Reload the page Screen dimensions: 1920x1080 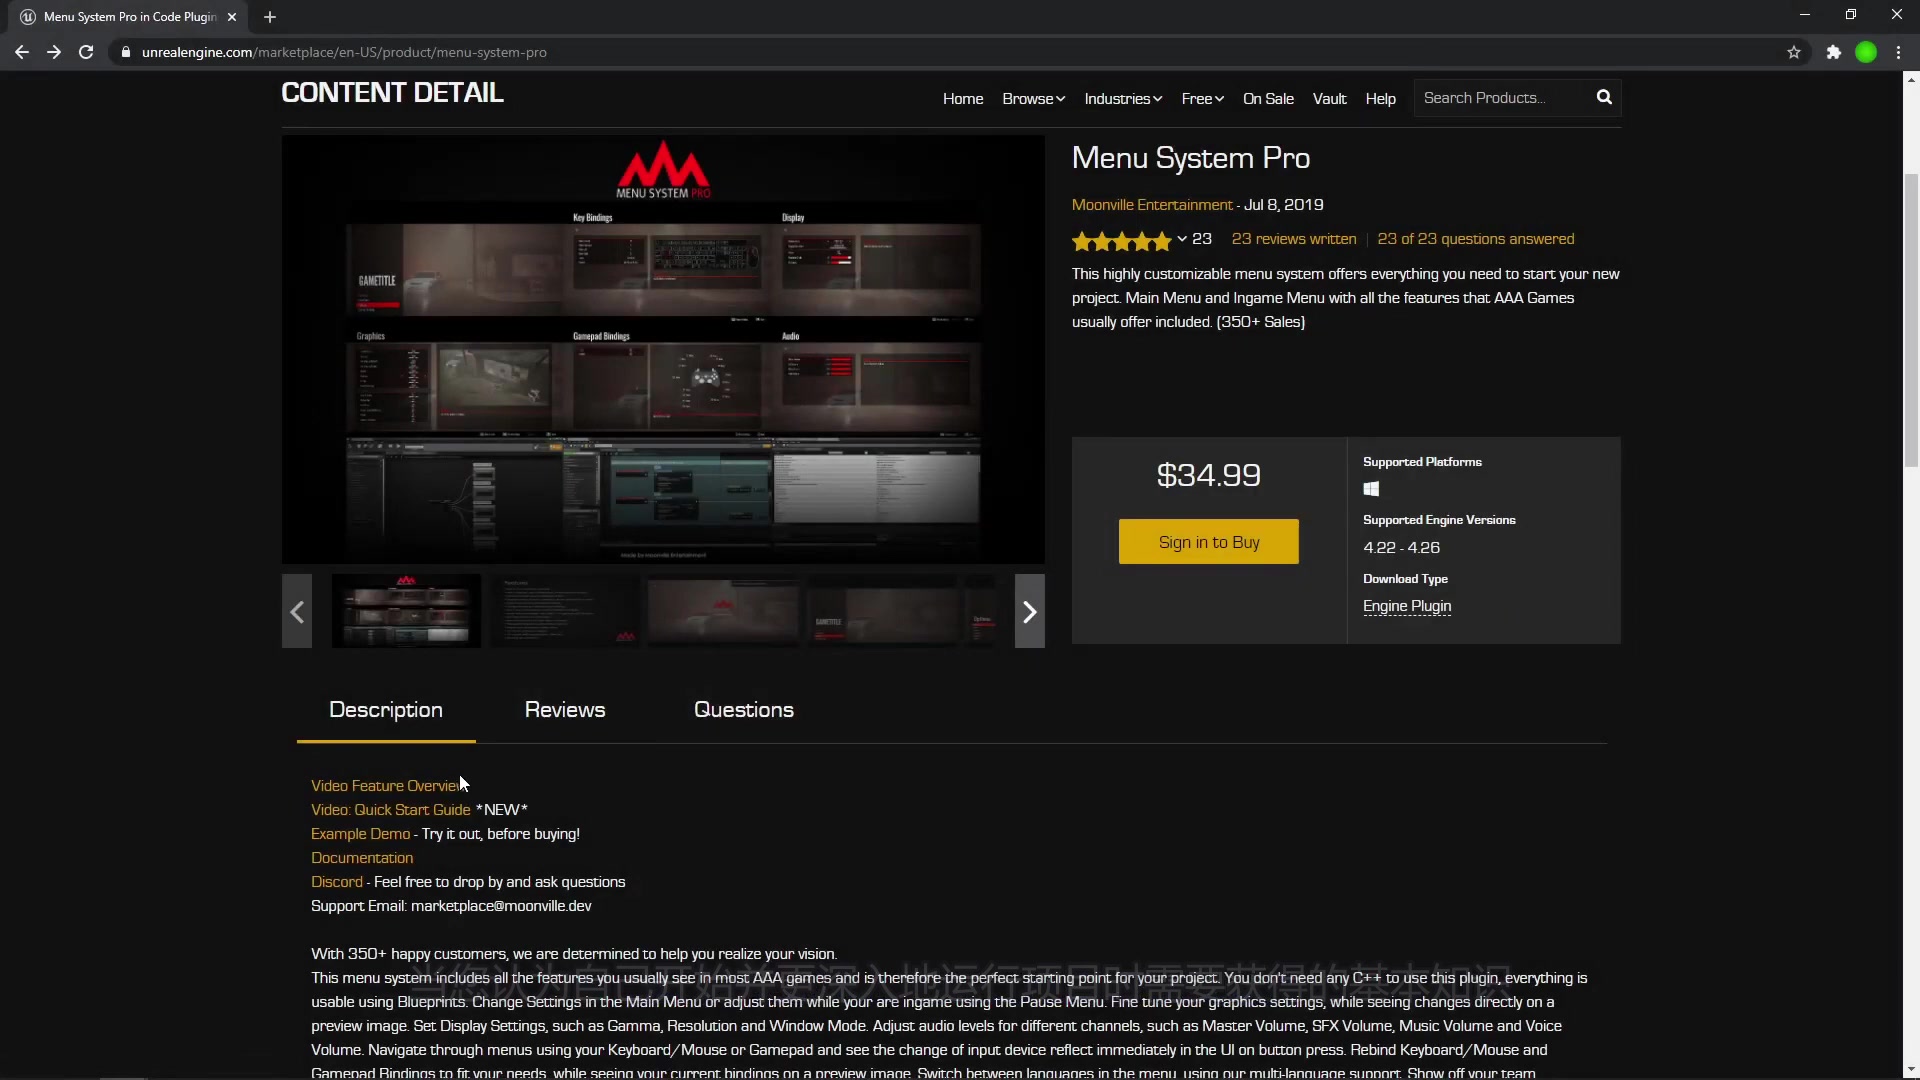(86, 52)
